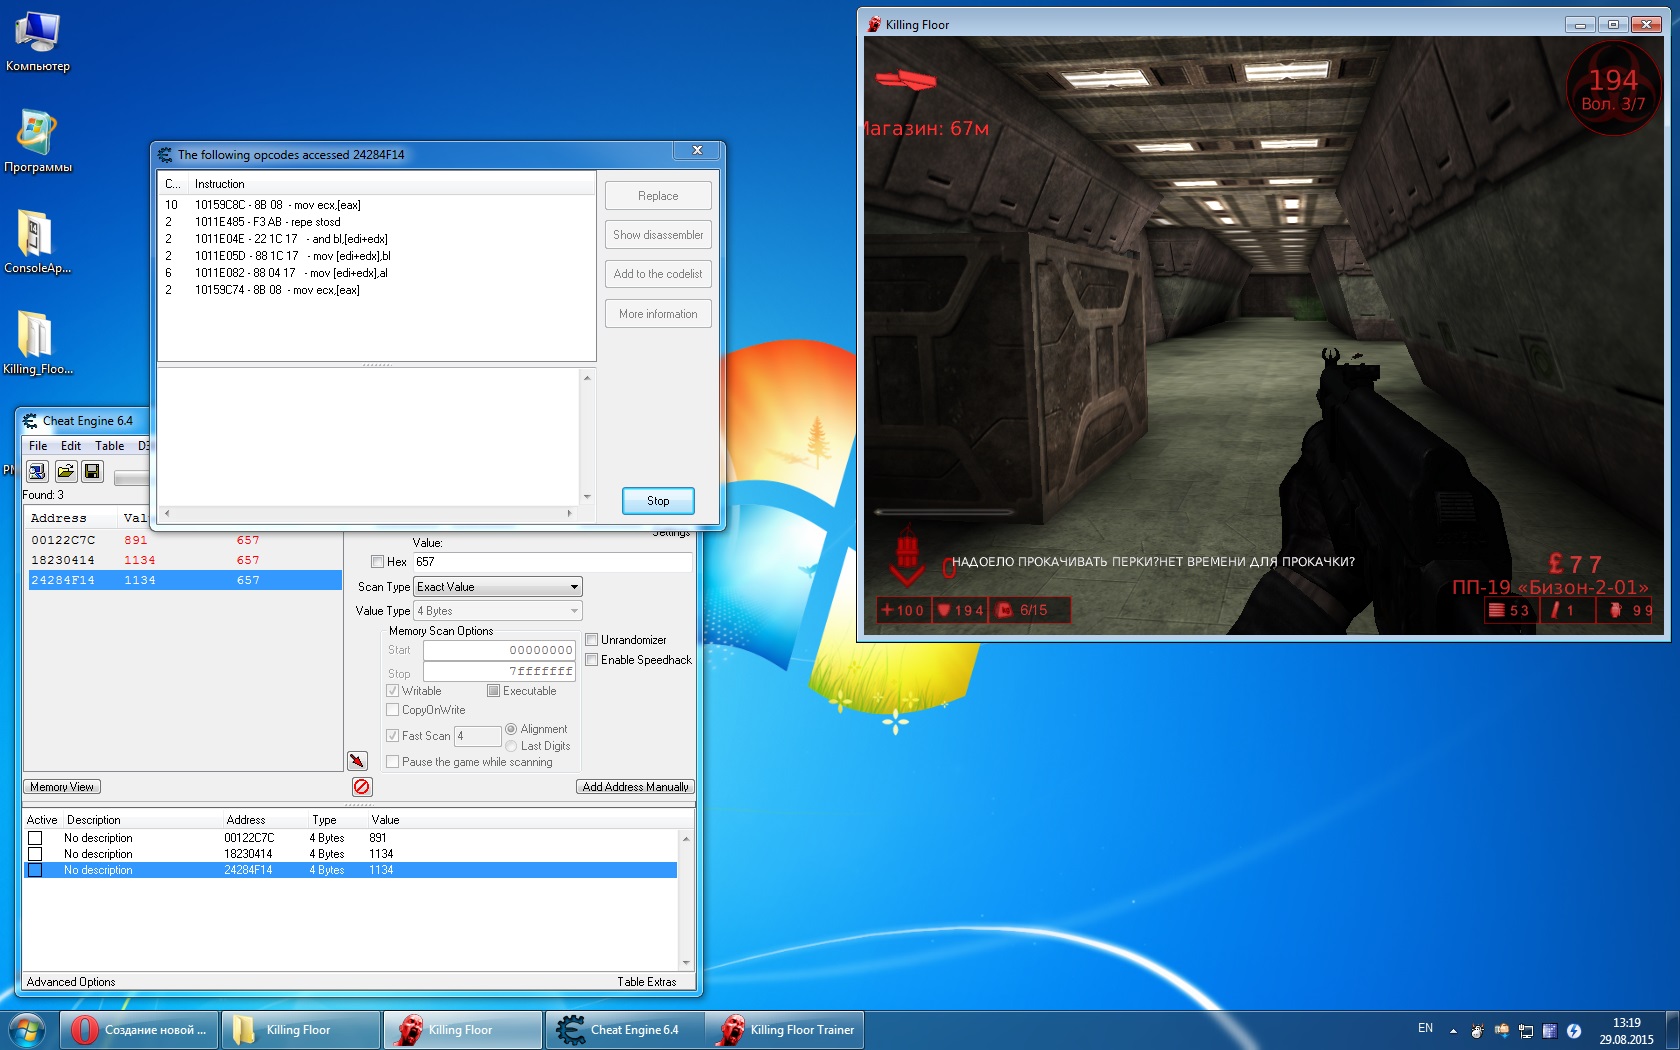
Task: Show hidden tray icons arrow
Action: pyautogui.click(x=1453, y=1031)
